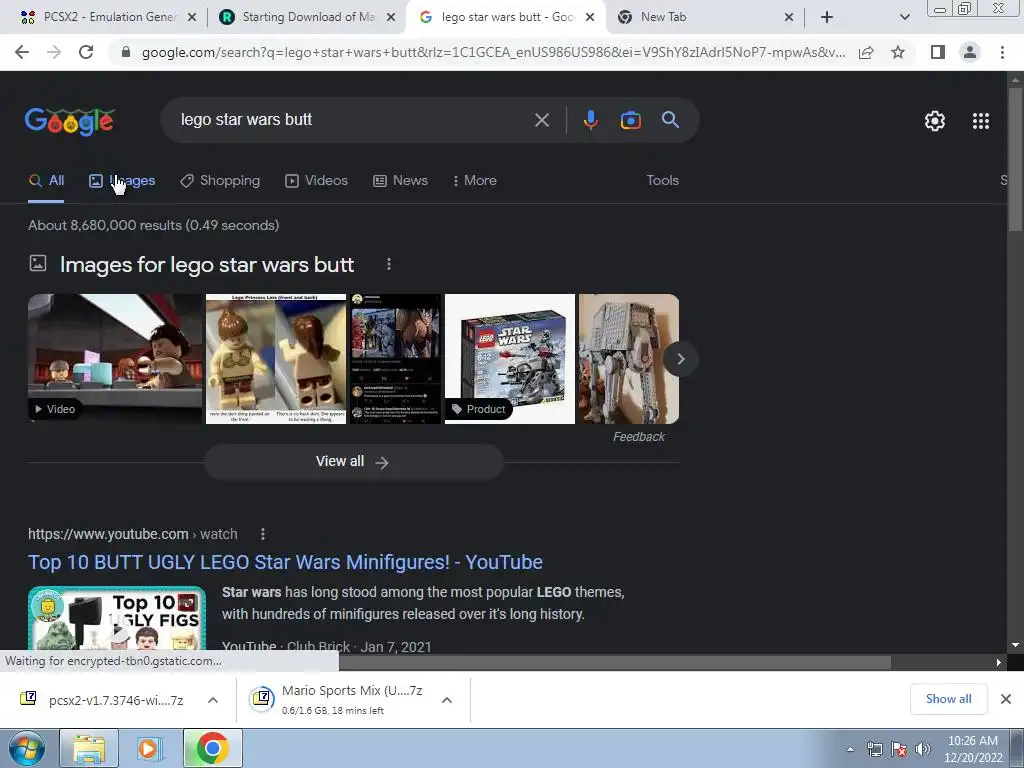Viewport: 1024px width, 768px height.
Task: Select the News search filter
Action: tap(400, 181)
